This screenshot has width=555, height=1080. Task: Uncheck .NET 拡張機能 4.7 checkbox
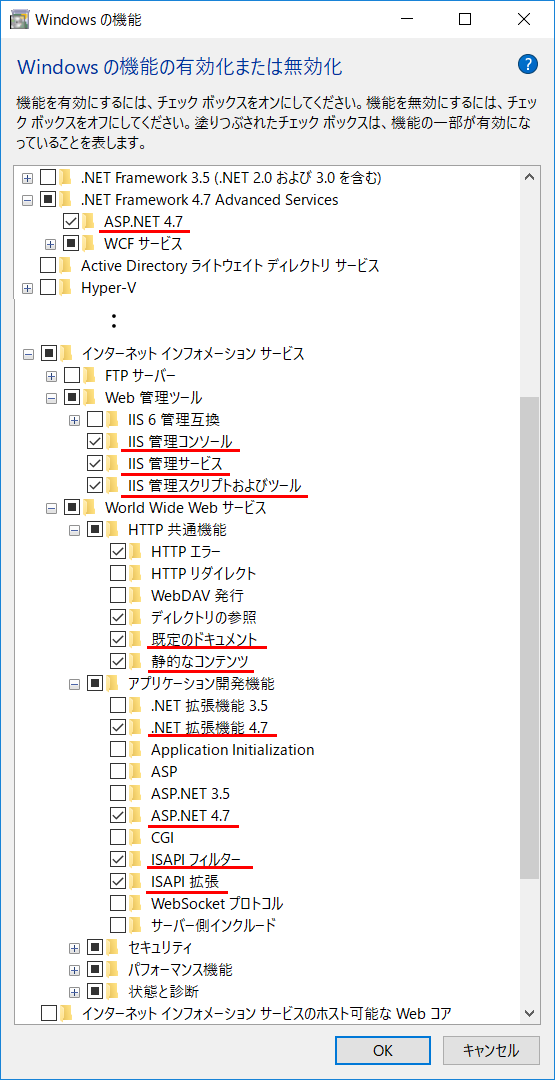point(118,727)
